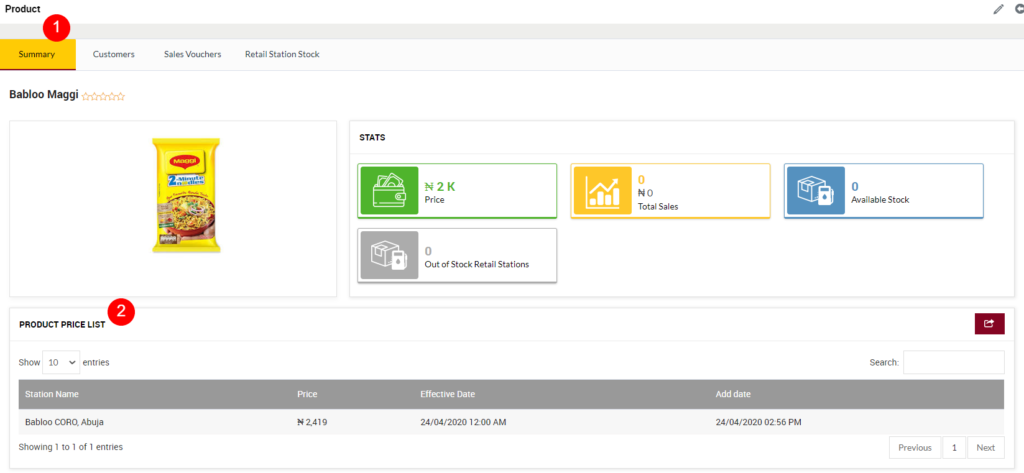
Task: Click the Search input field
Action: click(953, 362)
